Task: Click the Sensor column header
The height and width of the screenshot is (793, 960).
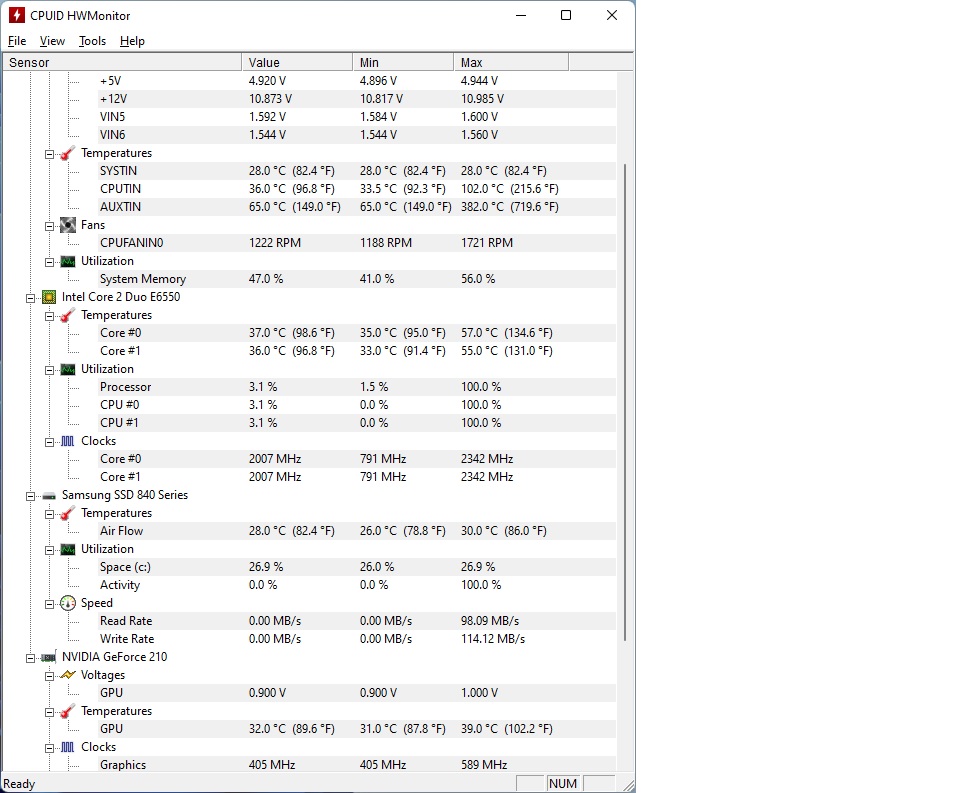Action: pyautogui.click(x=122, y=62)
